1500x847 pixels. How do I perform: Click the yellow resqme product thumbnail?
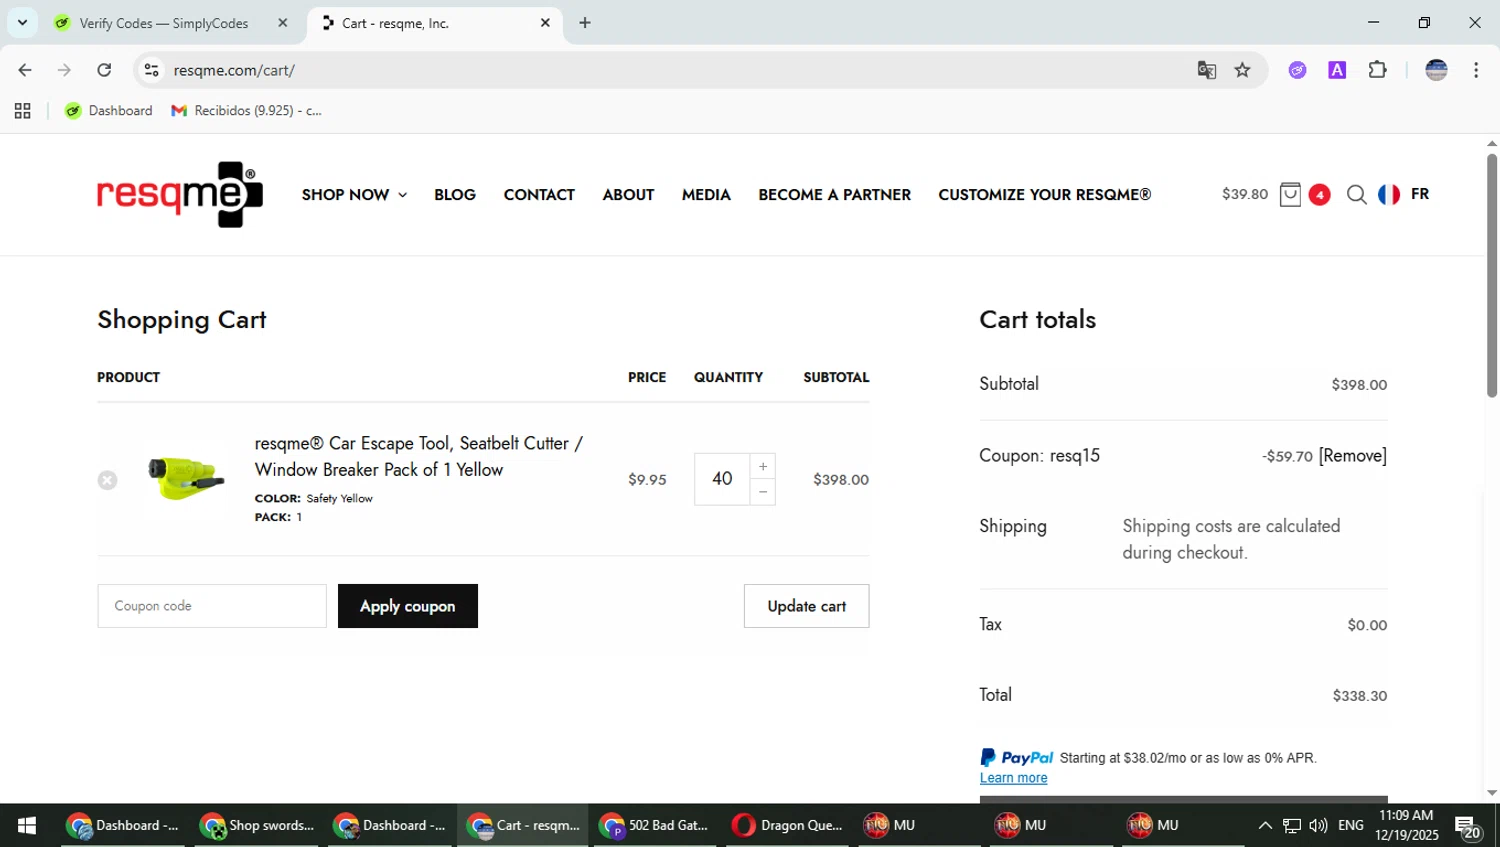[186, 478]
